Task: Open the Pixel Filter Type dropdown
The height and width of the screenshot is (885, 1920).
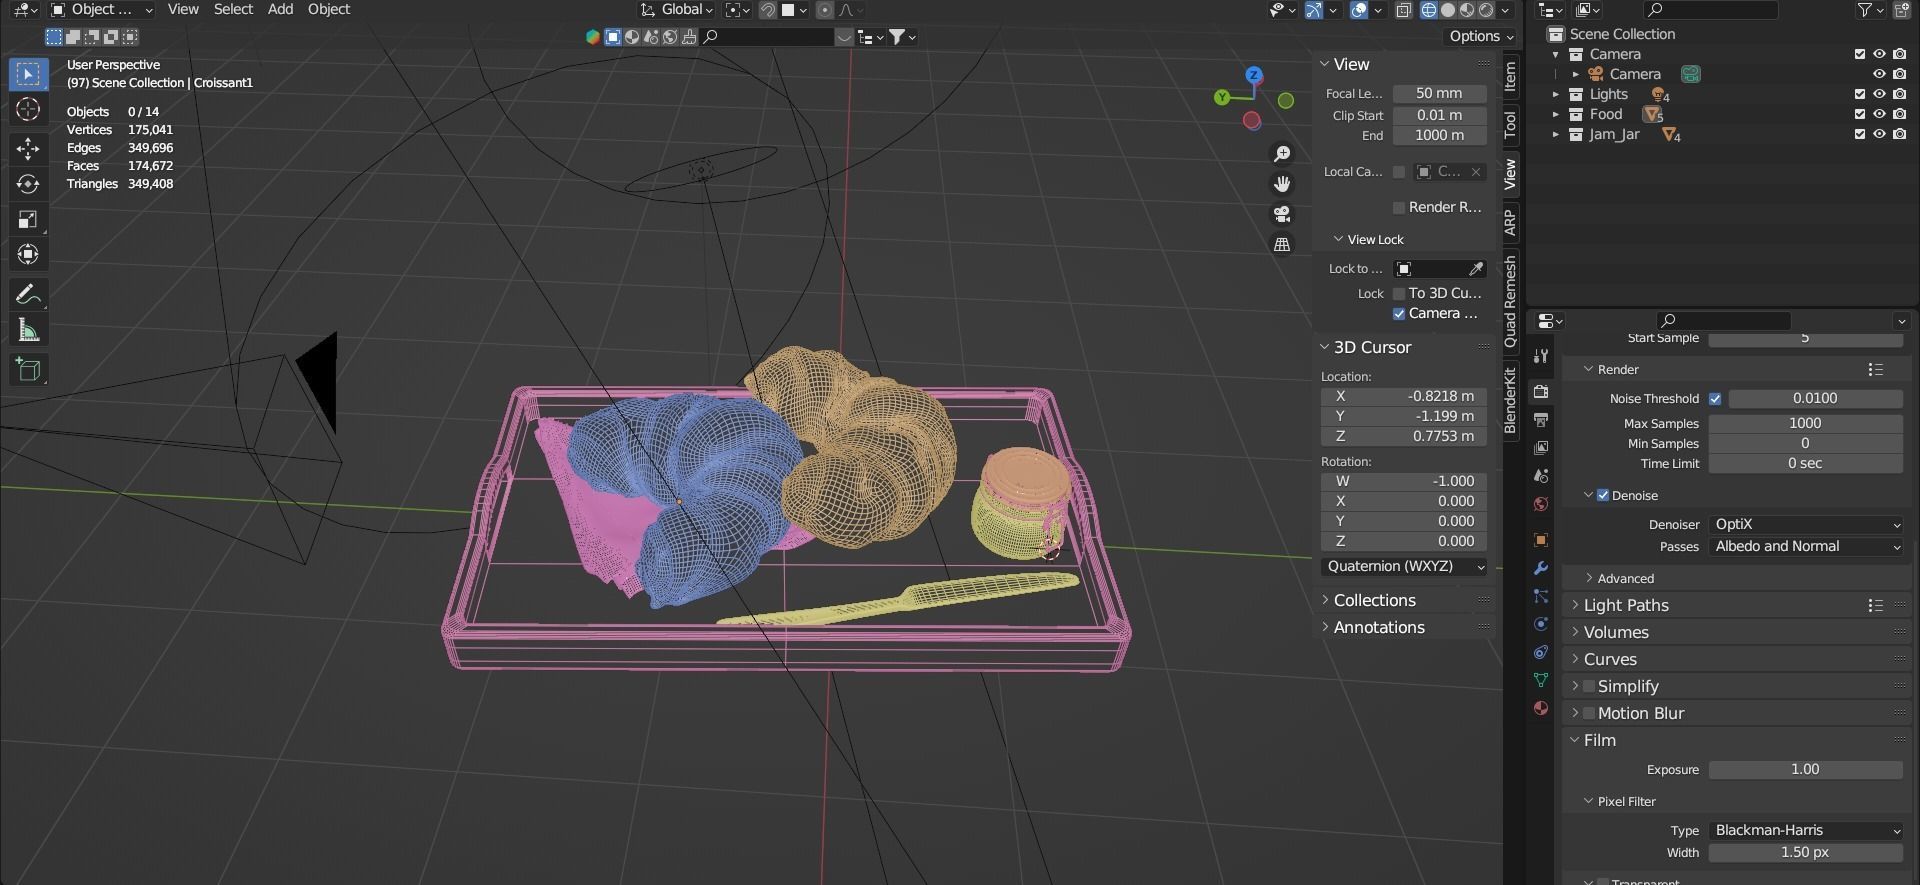Action: click(1806, 830)
